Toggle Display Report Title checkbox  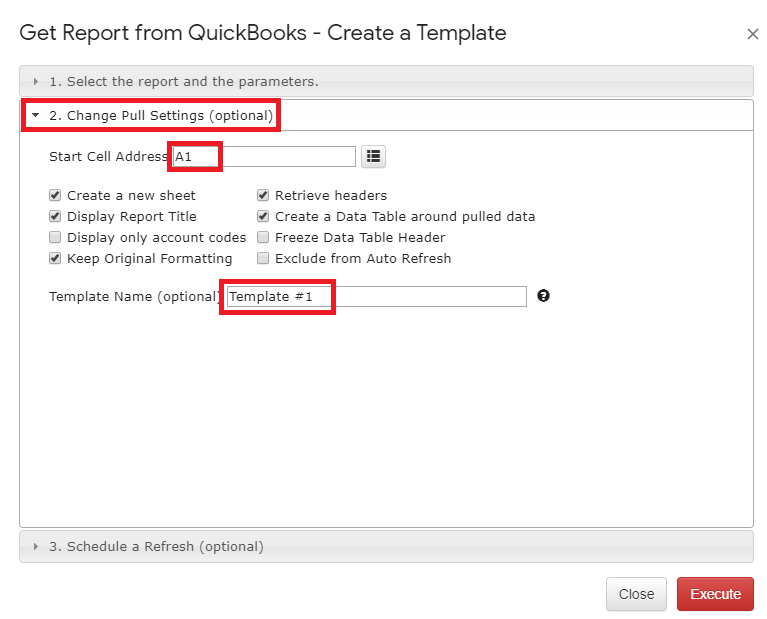pos(55,216)
